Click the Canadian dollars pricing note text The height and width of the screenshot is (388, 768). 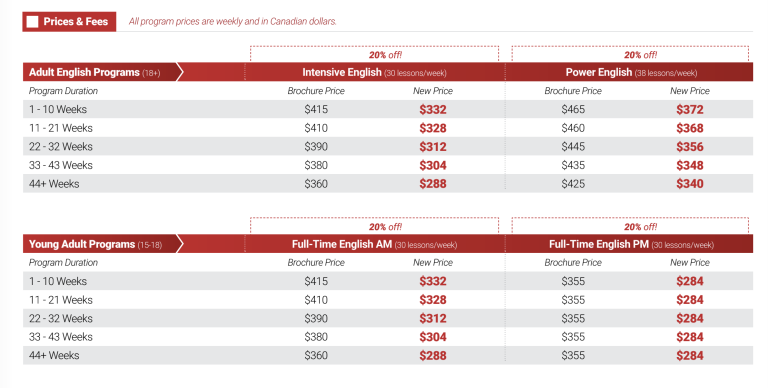click(233, 22)
